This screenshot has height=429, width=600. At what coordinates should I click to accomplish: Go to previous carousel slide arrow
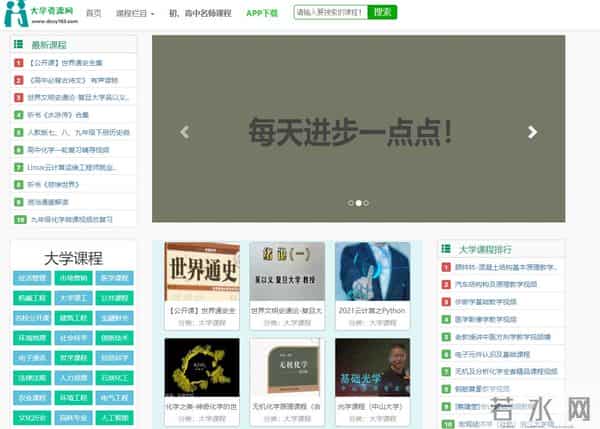(x=185, y=132)
